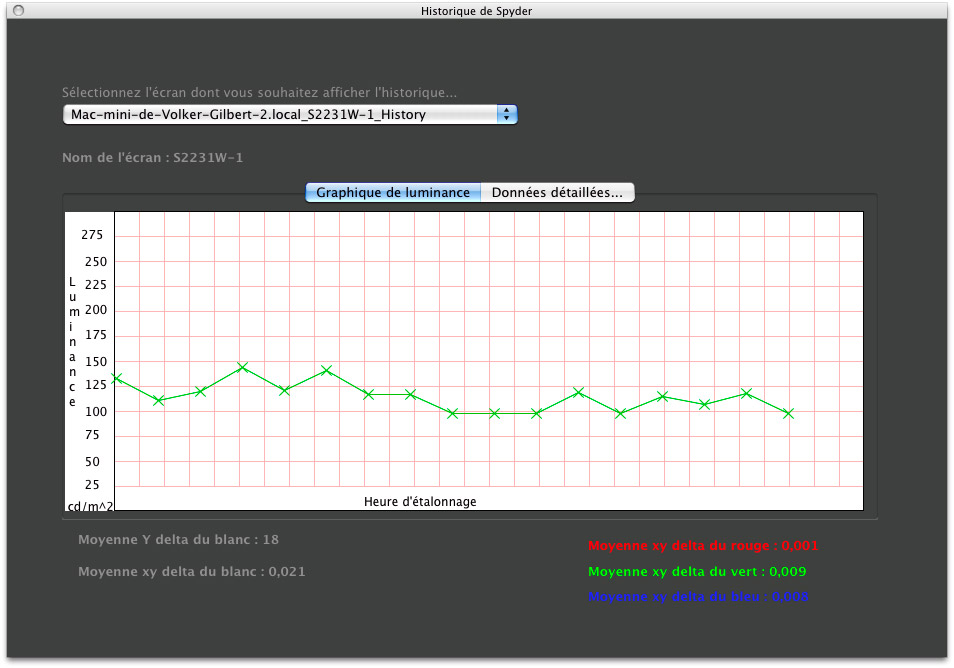This screenshot has height=668, width=954.
Task: Open the Données détaillées tab
Action: point(557,192)
